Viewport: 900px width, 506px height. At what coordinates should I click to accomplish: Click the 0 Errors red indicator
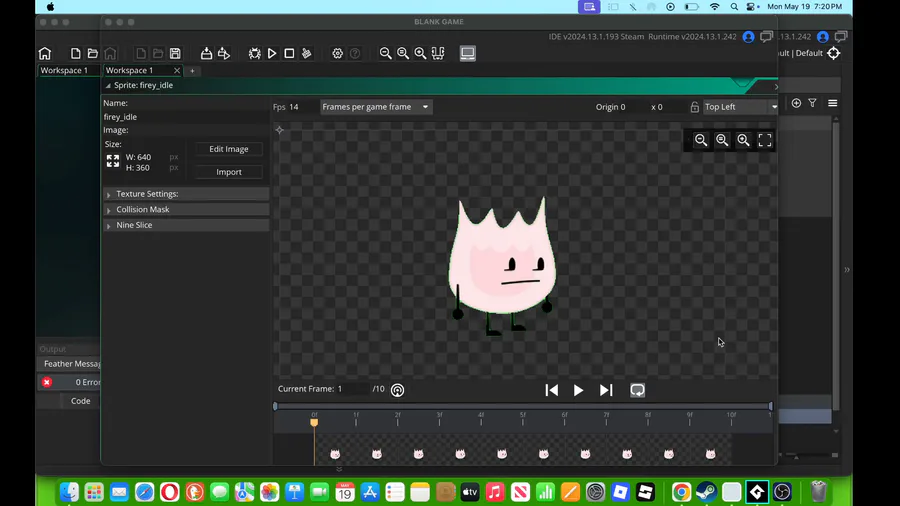pyautogui.click(x=46, y=382)
